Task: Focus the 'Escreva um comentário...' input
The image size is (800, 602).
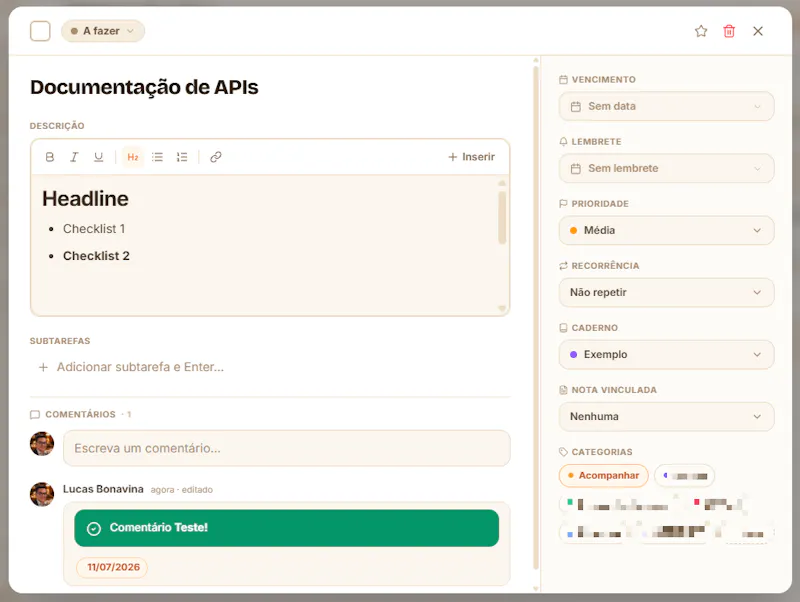Action: [x=287, y=448]
